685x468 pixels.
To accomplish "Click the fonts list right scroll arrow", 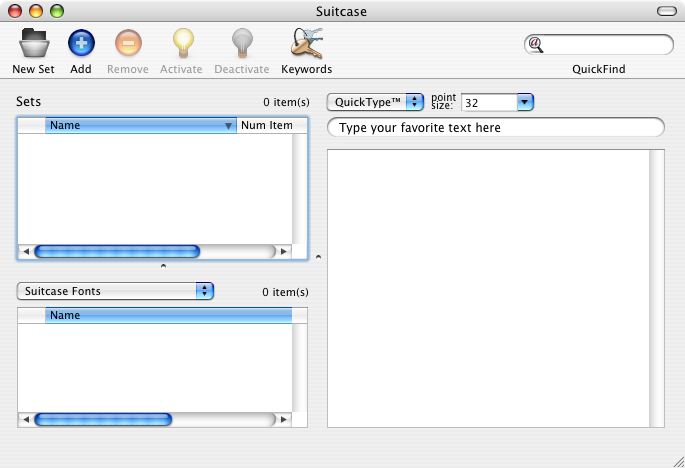I will (x=284, y=419).
